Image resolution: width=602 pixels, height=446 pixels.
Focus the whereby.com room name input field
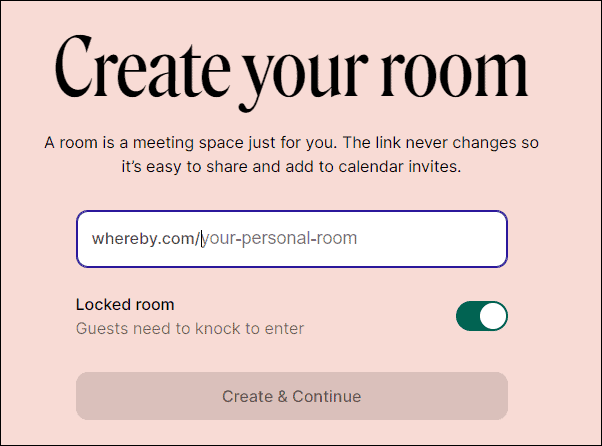292,239
